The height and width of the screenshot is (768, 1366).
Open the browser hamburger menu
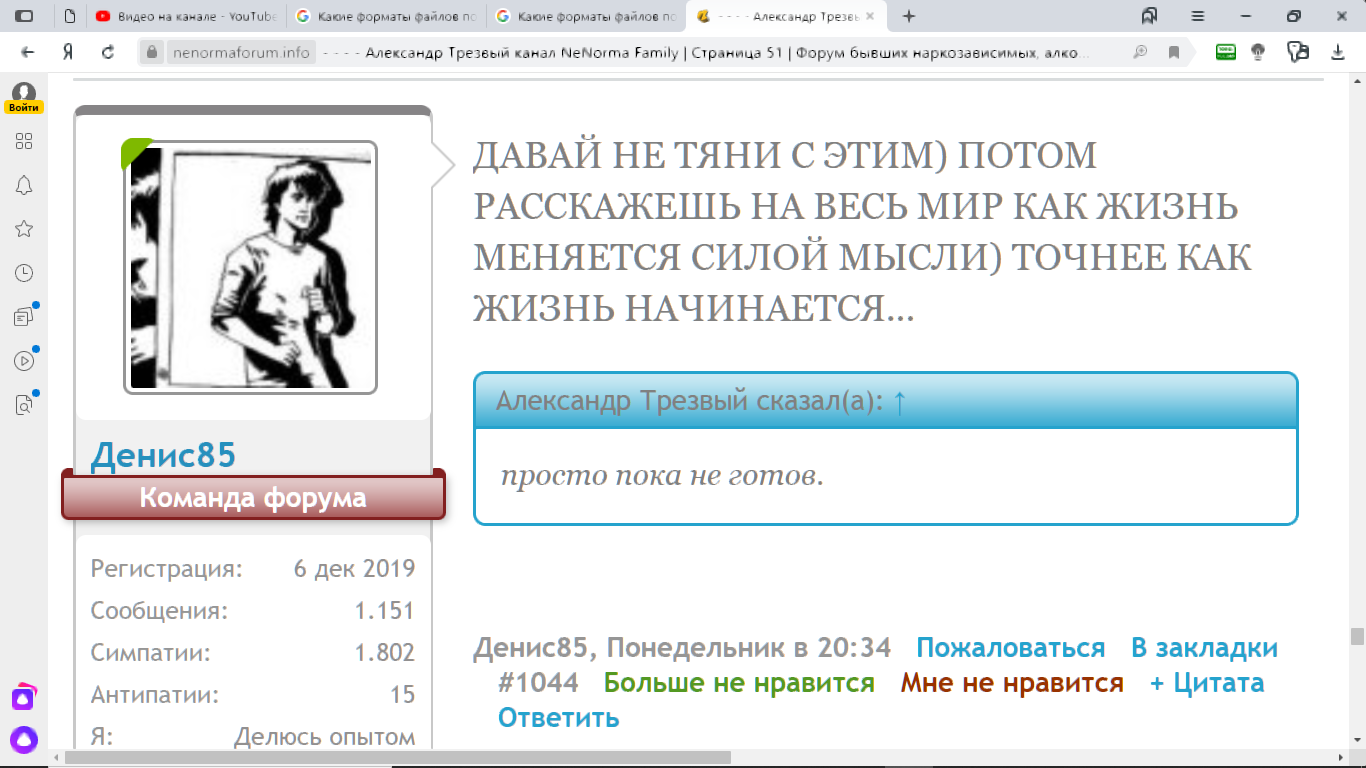pyautogui.click(x=1198, y=15)
